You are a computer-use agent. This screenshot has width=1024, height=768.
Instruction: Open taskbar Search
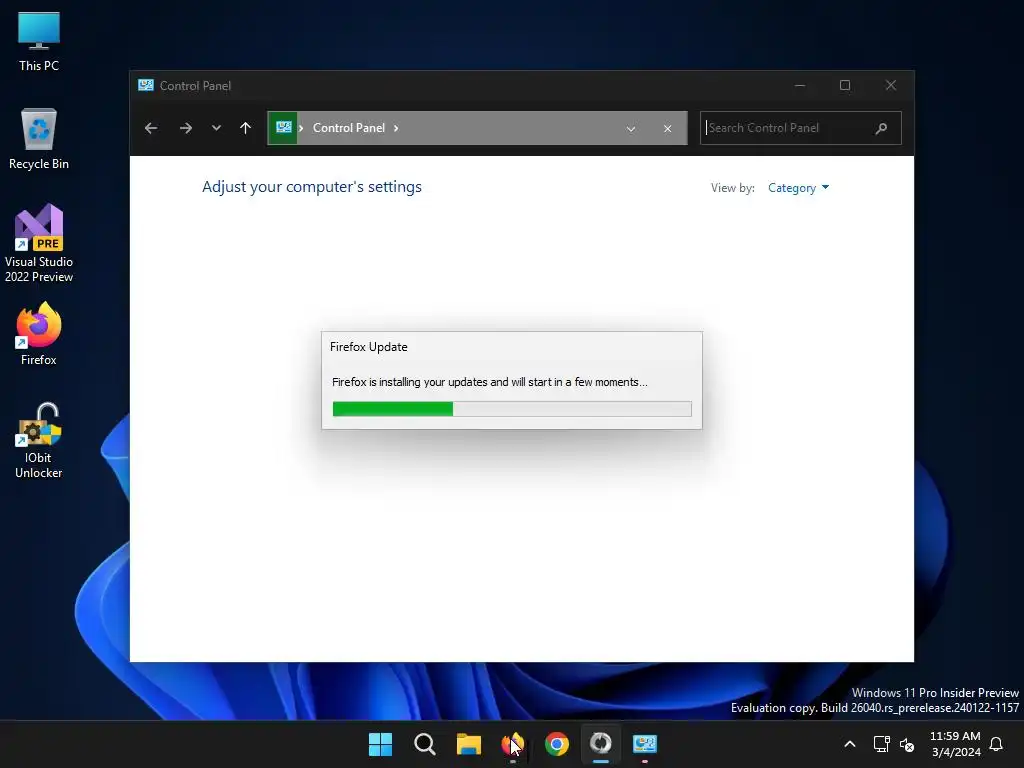pyautogui.click(x=424, y=744)
